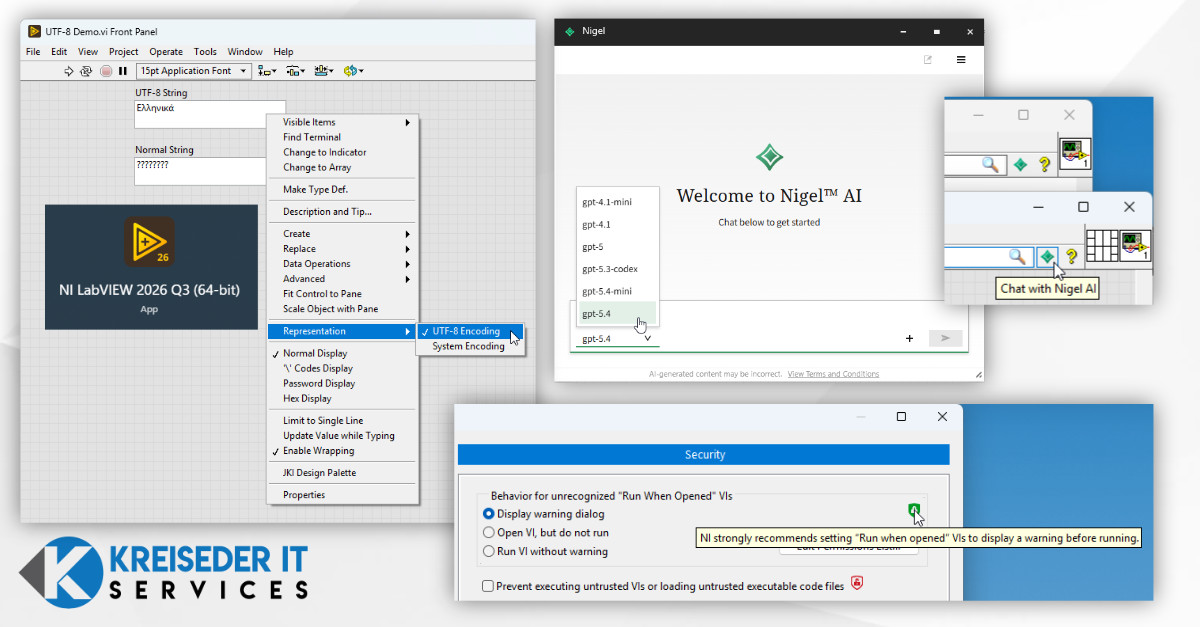The height and width of the screenshot is (627, 1200).
Task: Open the Project menu
Action: pos(124,52)
